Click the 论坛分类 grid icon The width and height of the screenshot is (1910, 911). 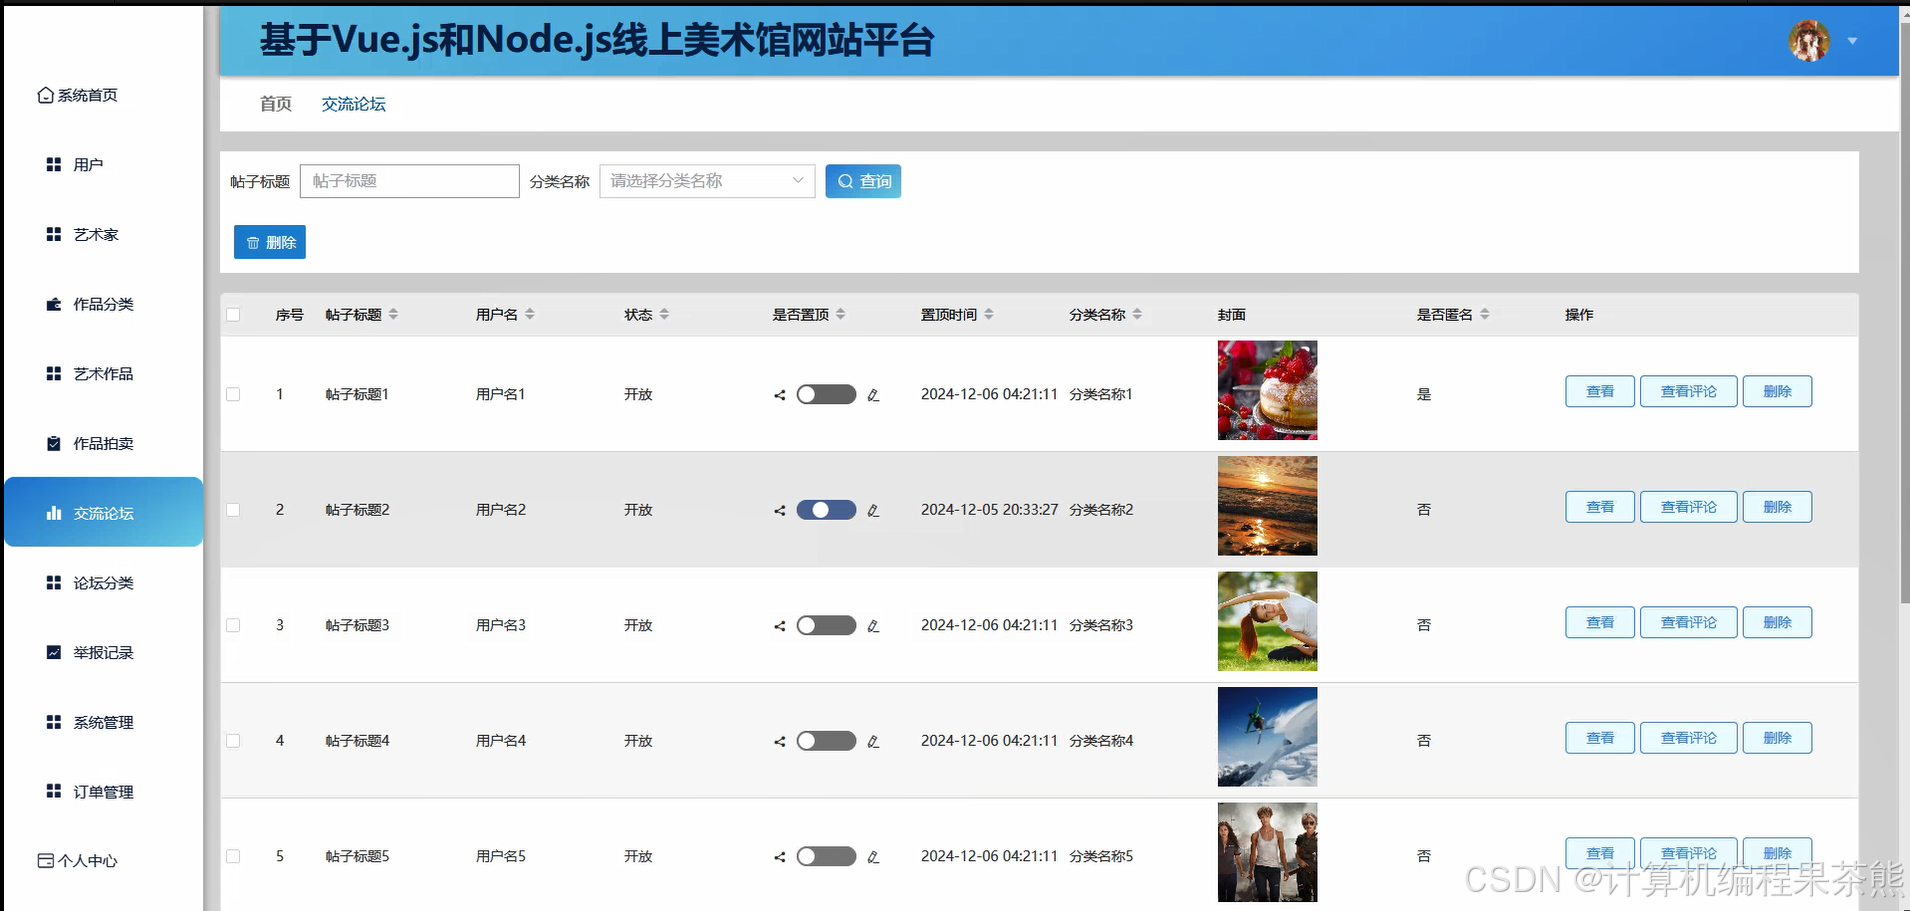click(54, 582)
